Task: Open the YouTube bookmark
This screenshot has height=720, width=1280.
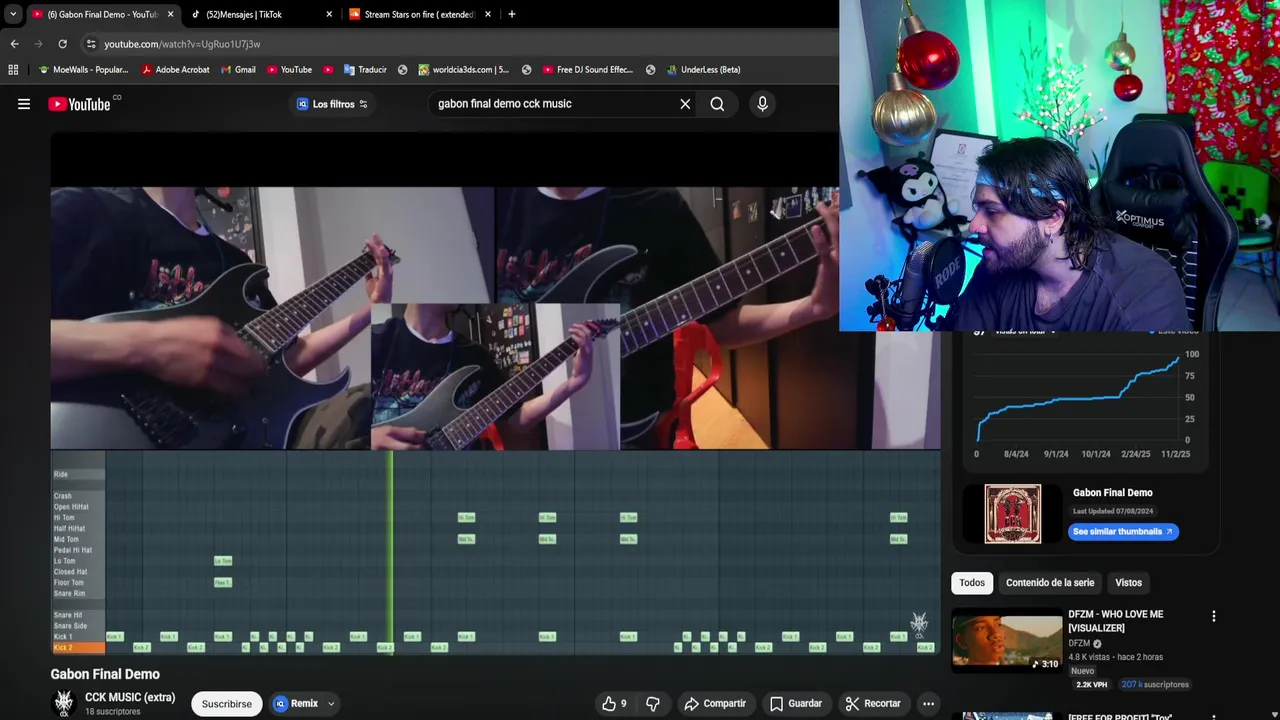Action: point(289,70)
